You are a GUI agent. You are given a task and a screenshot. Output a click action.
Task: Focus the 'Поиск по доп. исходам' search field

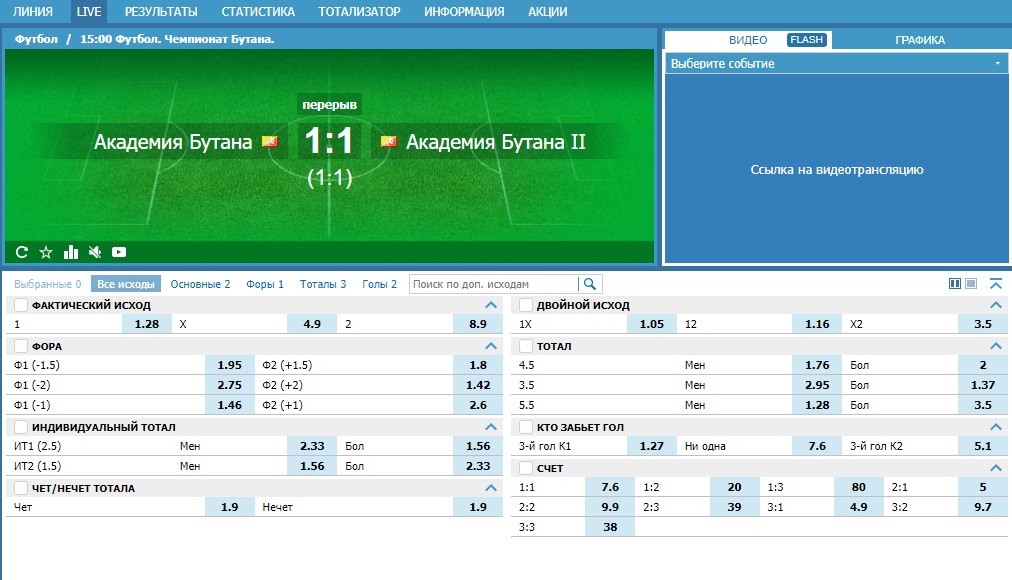pos(494,284)
